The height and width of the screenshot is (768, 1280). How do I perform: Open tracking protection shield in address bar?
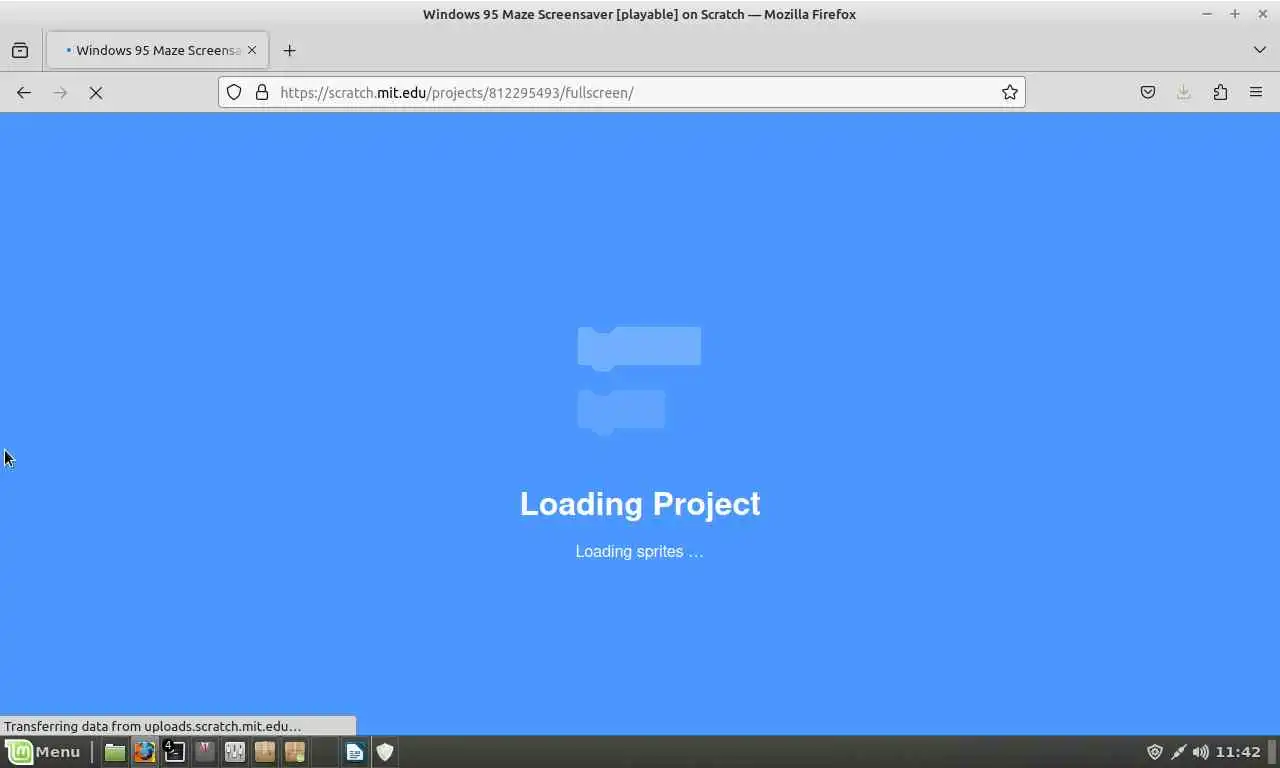tap(234, 92)
